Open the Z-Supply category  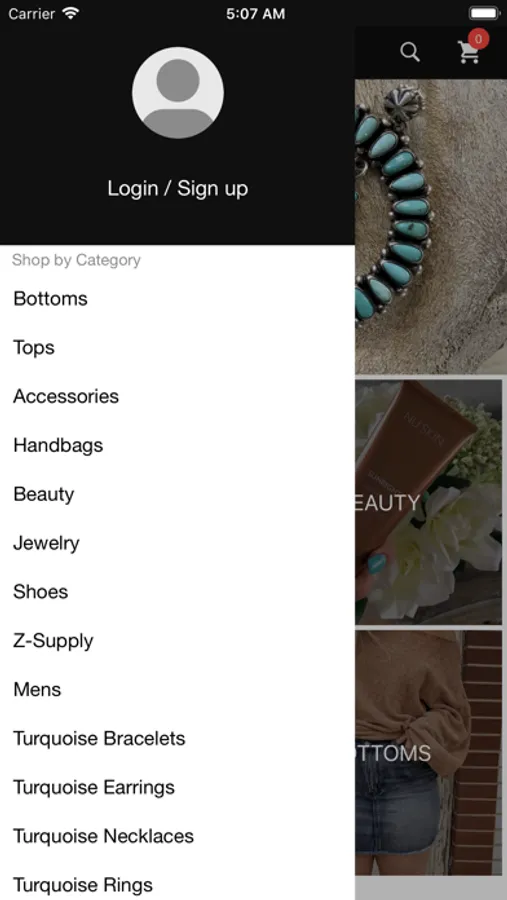[177, 641]
